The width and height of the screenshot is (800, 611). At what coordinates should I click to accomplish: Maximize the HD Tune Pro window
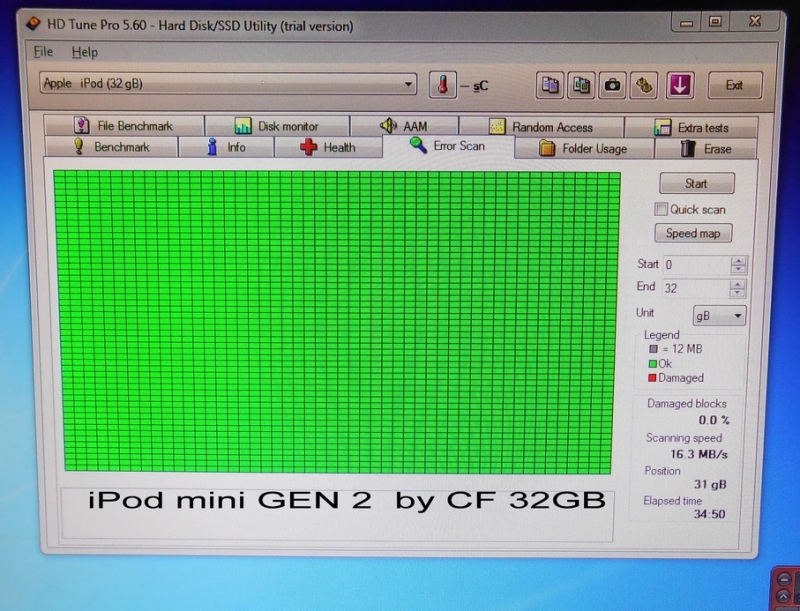[x=715, y=22]
